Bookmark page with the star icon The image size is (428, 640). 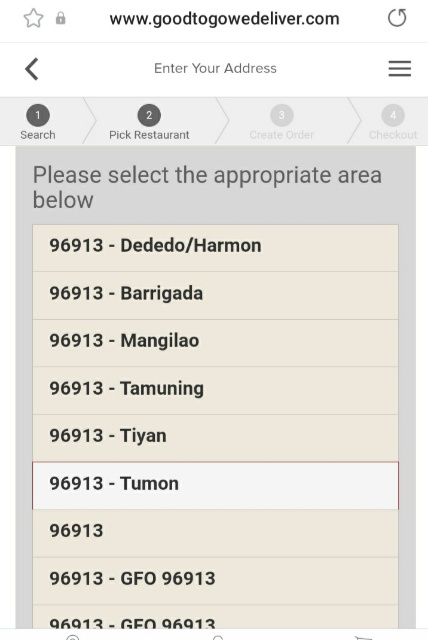coord(33,18)
